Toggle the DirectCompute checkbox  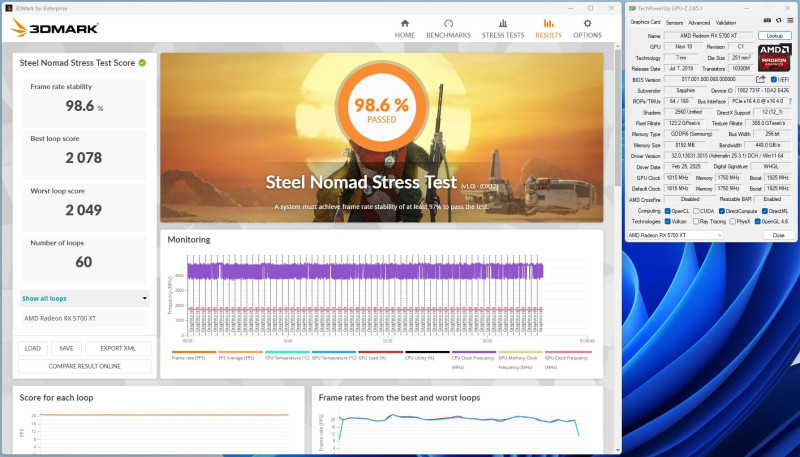click(722, 211)
